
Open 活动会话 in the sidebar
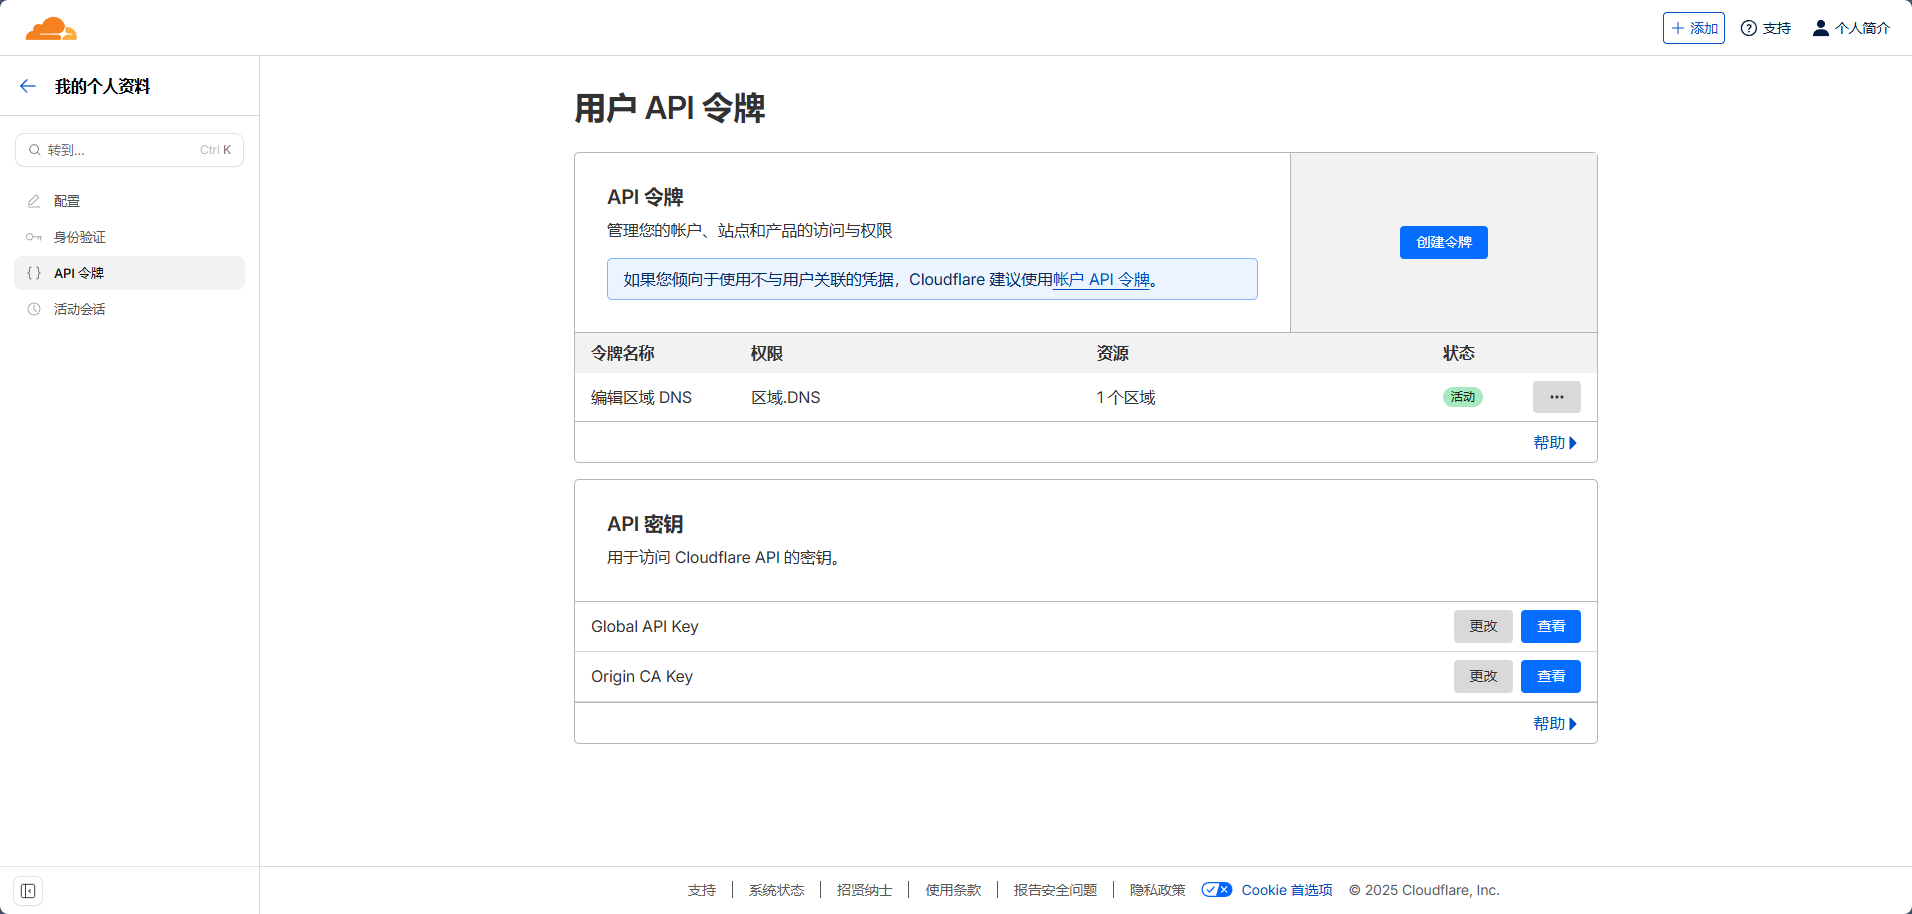click(79, 309)
